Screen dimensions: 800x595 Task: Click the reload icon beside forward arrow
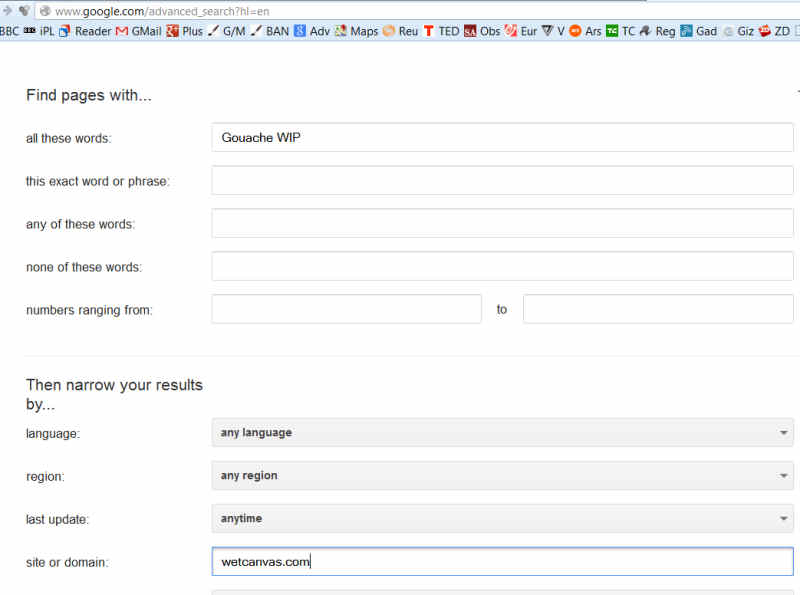(x=24, y=11)
